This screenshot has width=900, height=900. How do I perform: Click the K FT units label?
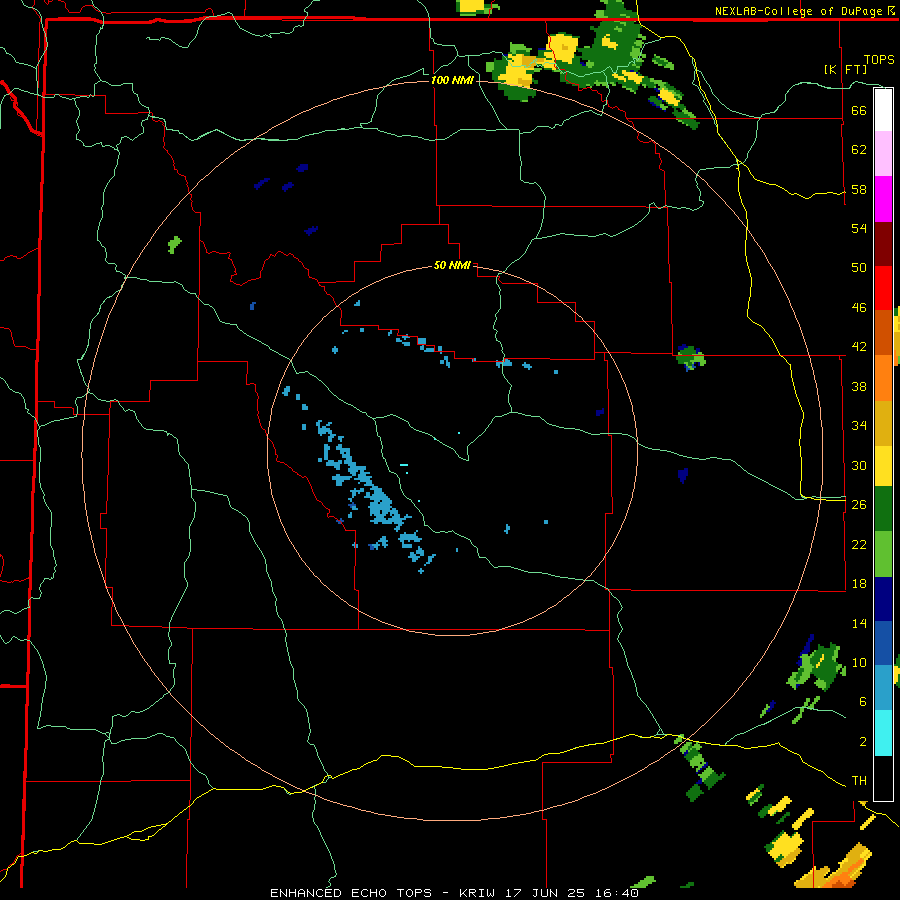[845, 69]
